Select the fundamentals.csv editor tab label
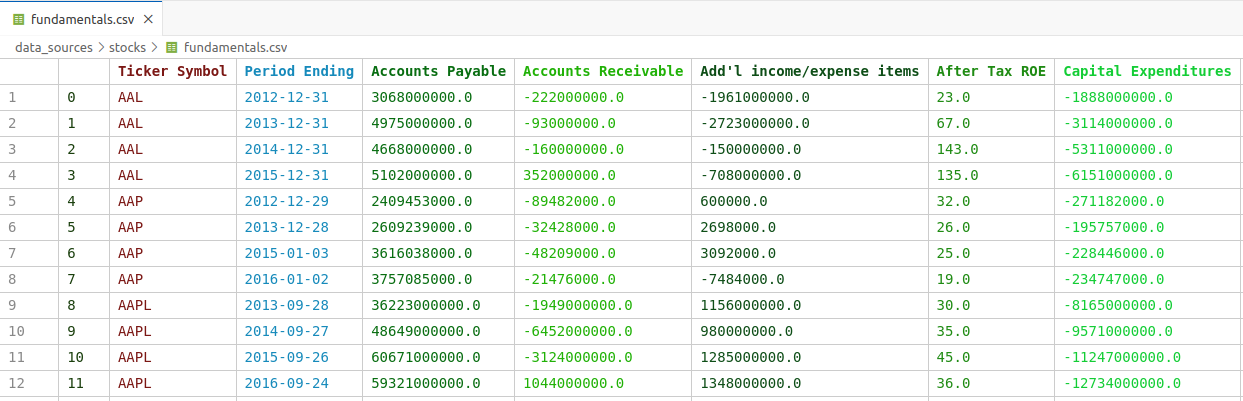The width and height of the screenshot is (1243, 401). point(82,18)
